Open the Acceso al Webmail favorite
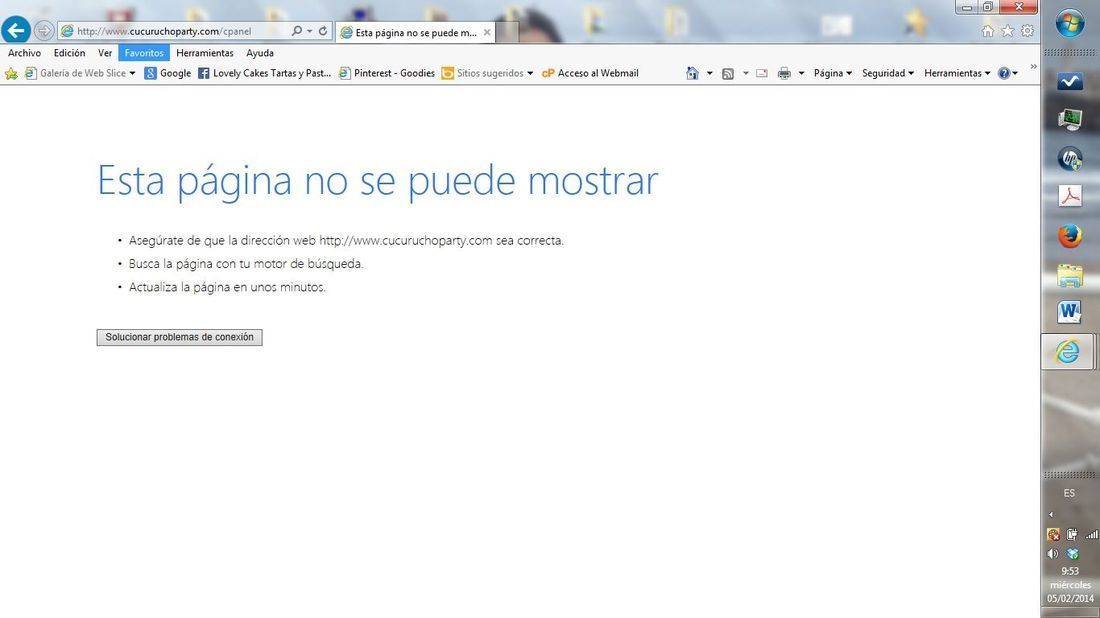 (x=590, y=73)
